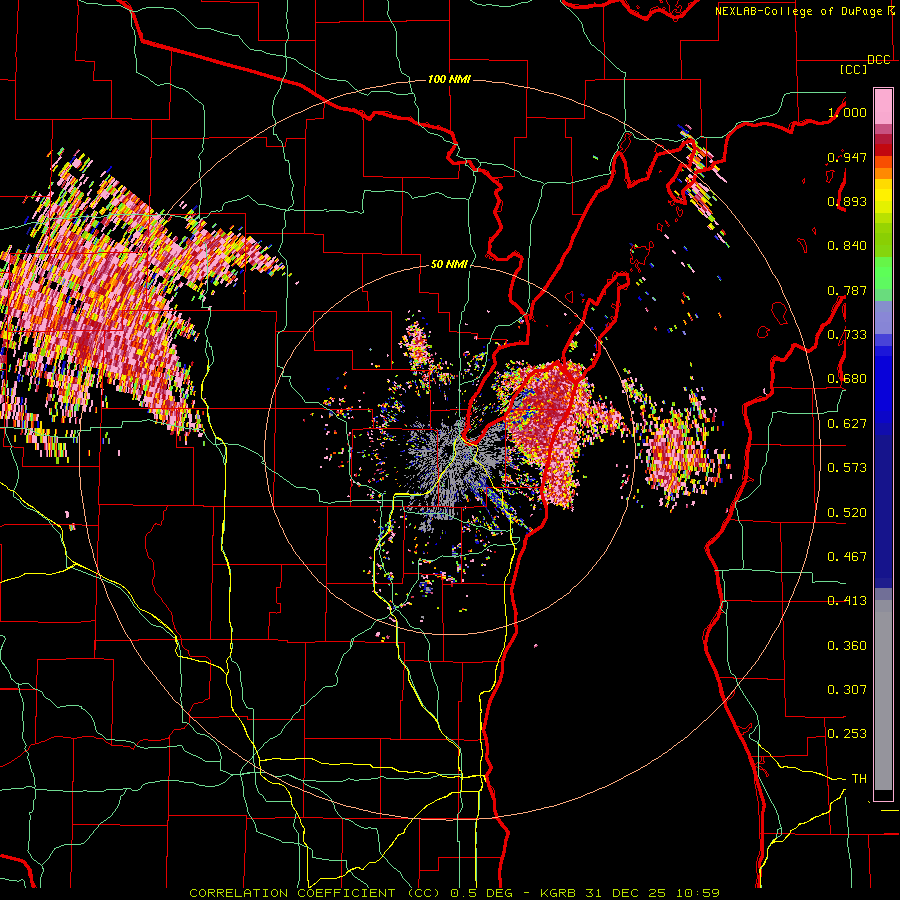Pick the bright green segment of the color bar
This screenshot has width=900, height=900.
coord(883,273)
